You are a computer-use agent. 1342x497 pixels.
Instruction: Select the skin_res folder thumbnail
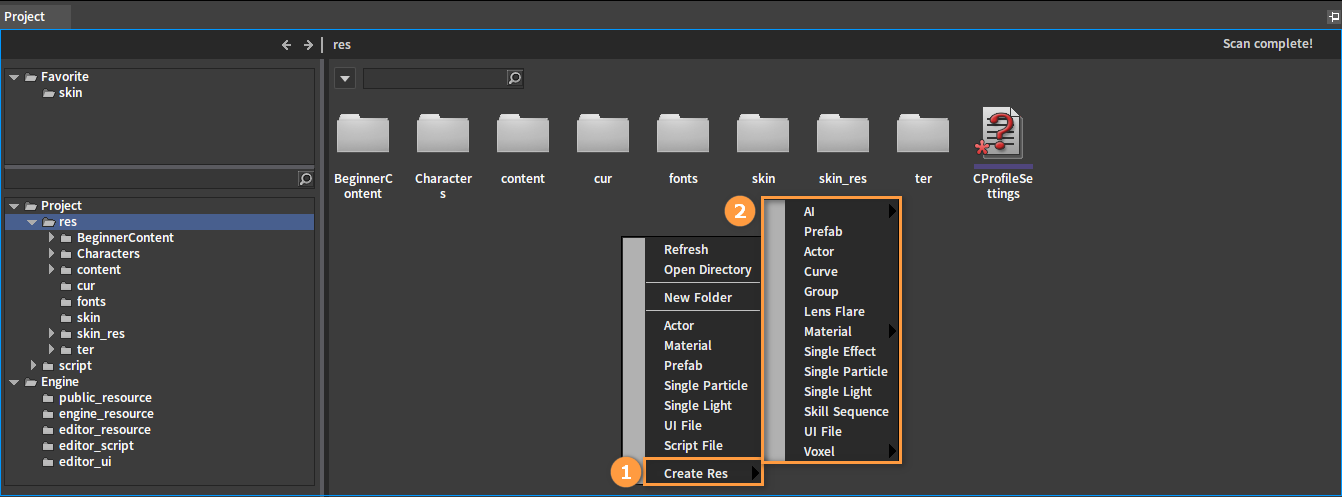tap(843, 133)
